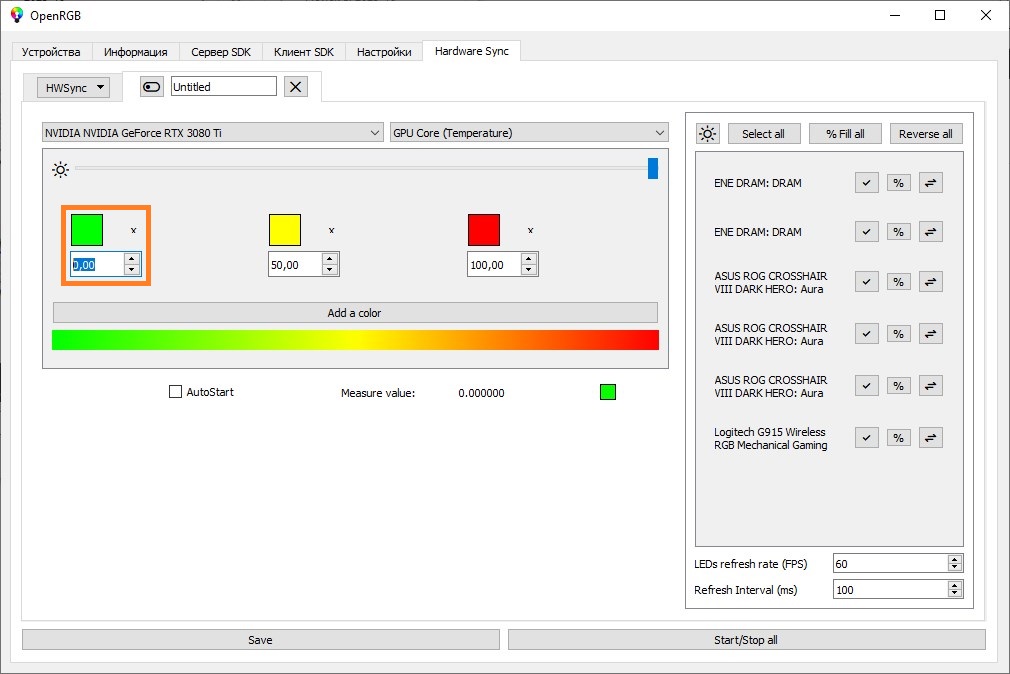Click the brightness sun icon above device list
The width and height of the screenshot is (1010, 674).
coord(707,134)
